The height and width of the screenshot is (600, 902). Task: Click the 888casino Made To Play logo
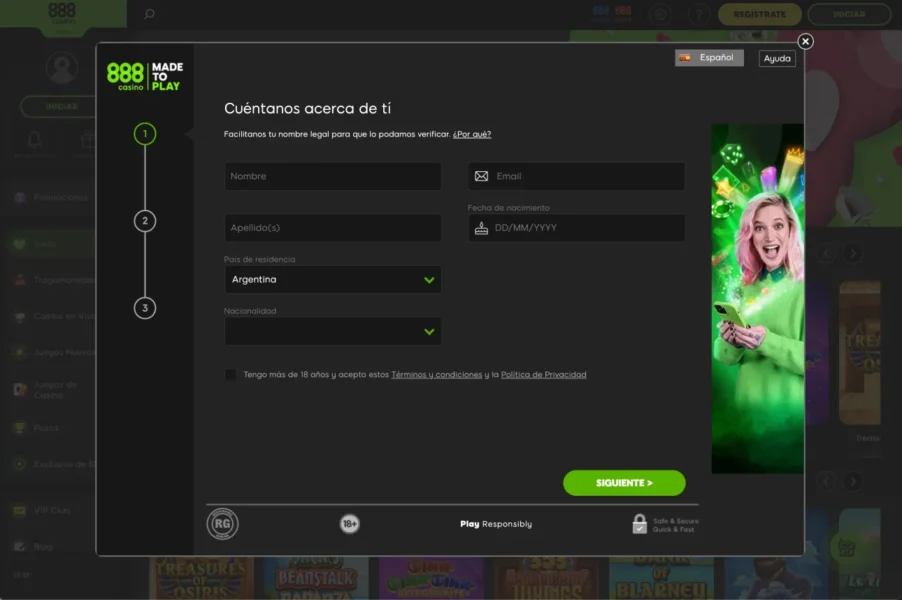click(143, 76)
